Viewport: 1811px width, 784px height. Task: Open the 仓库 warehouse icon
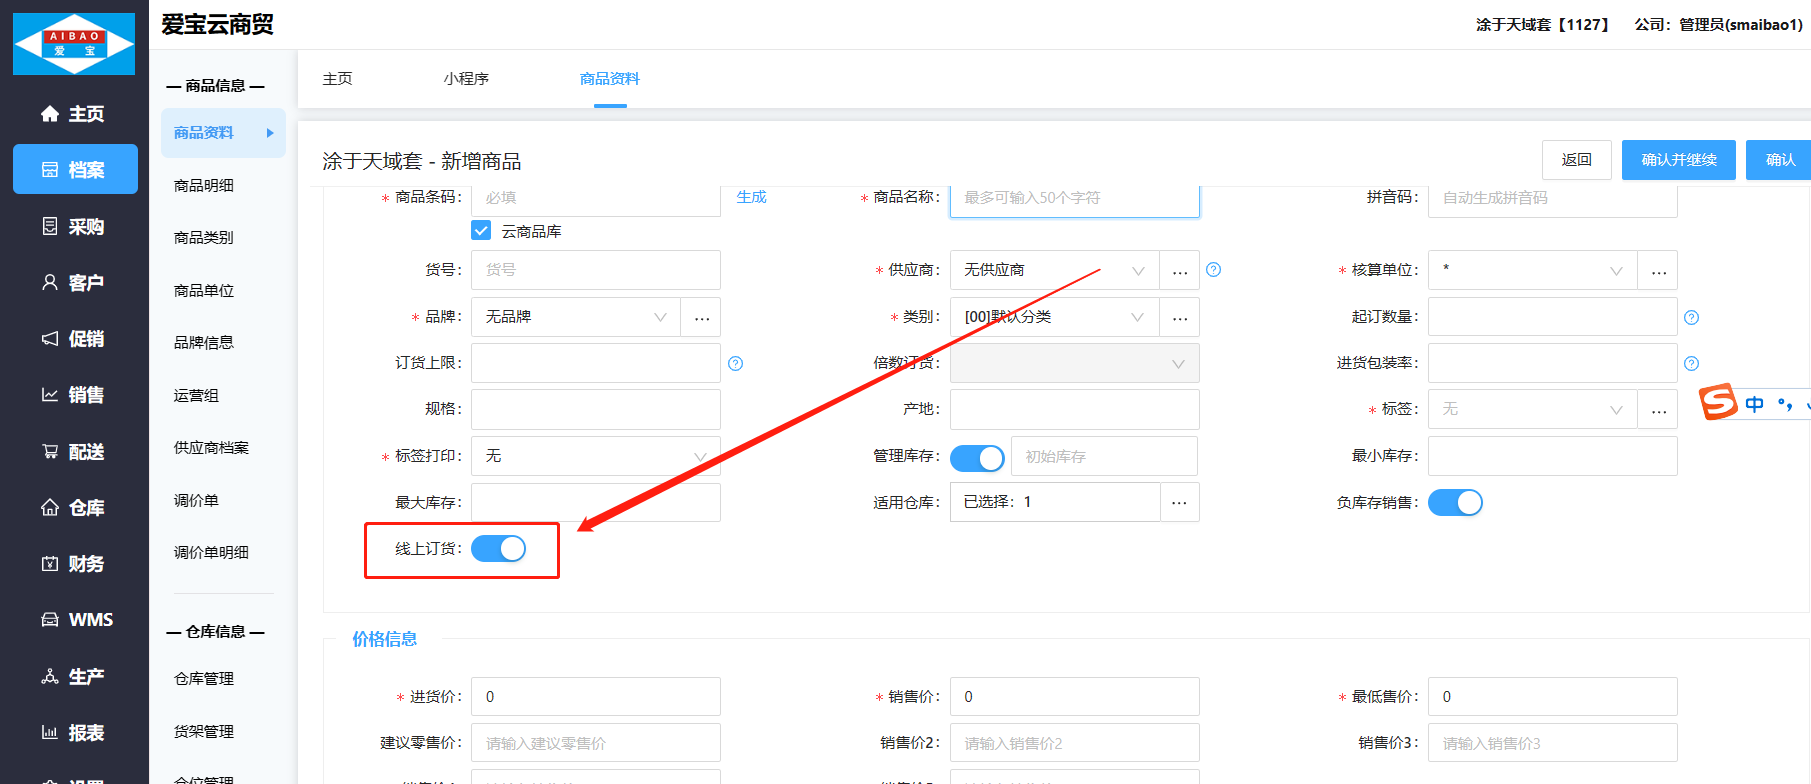tap(50, 507)
